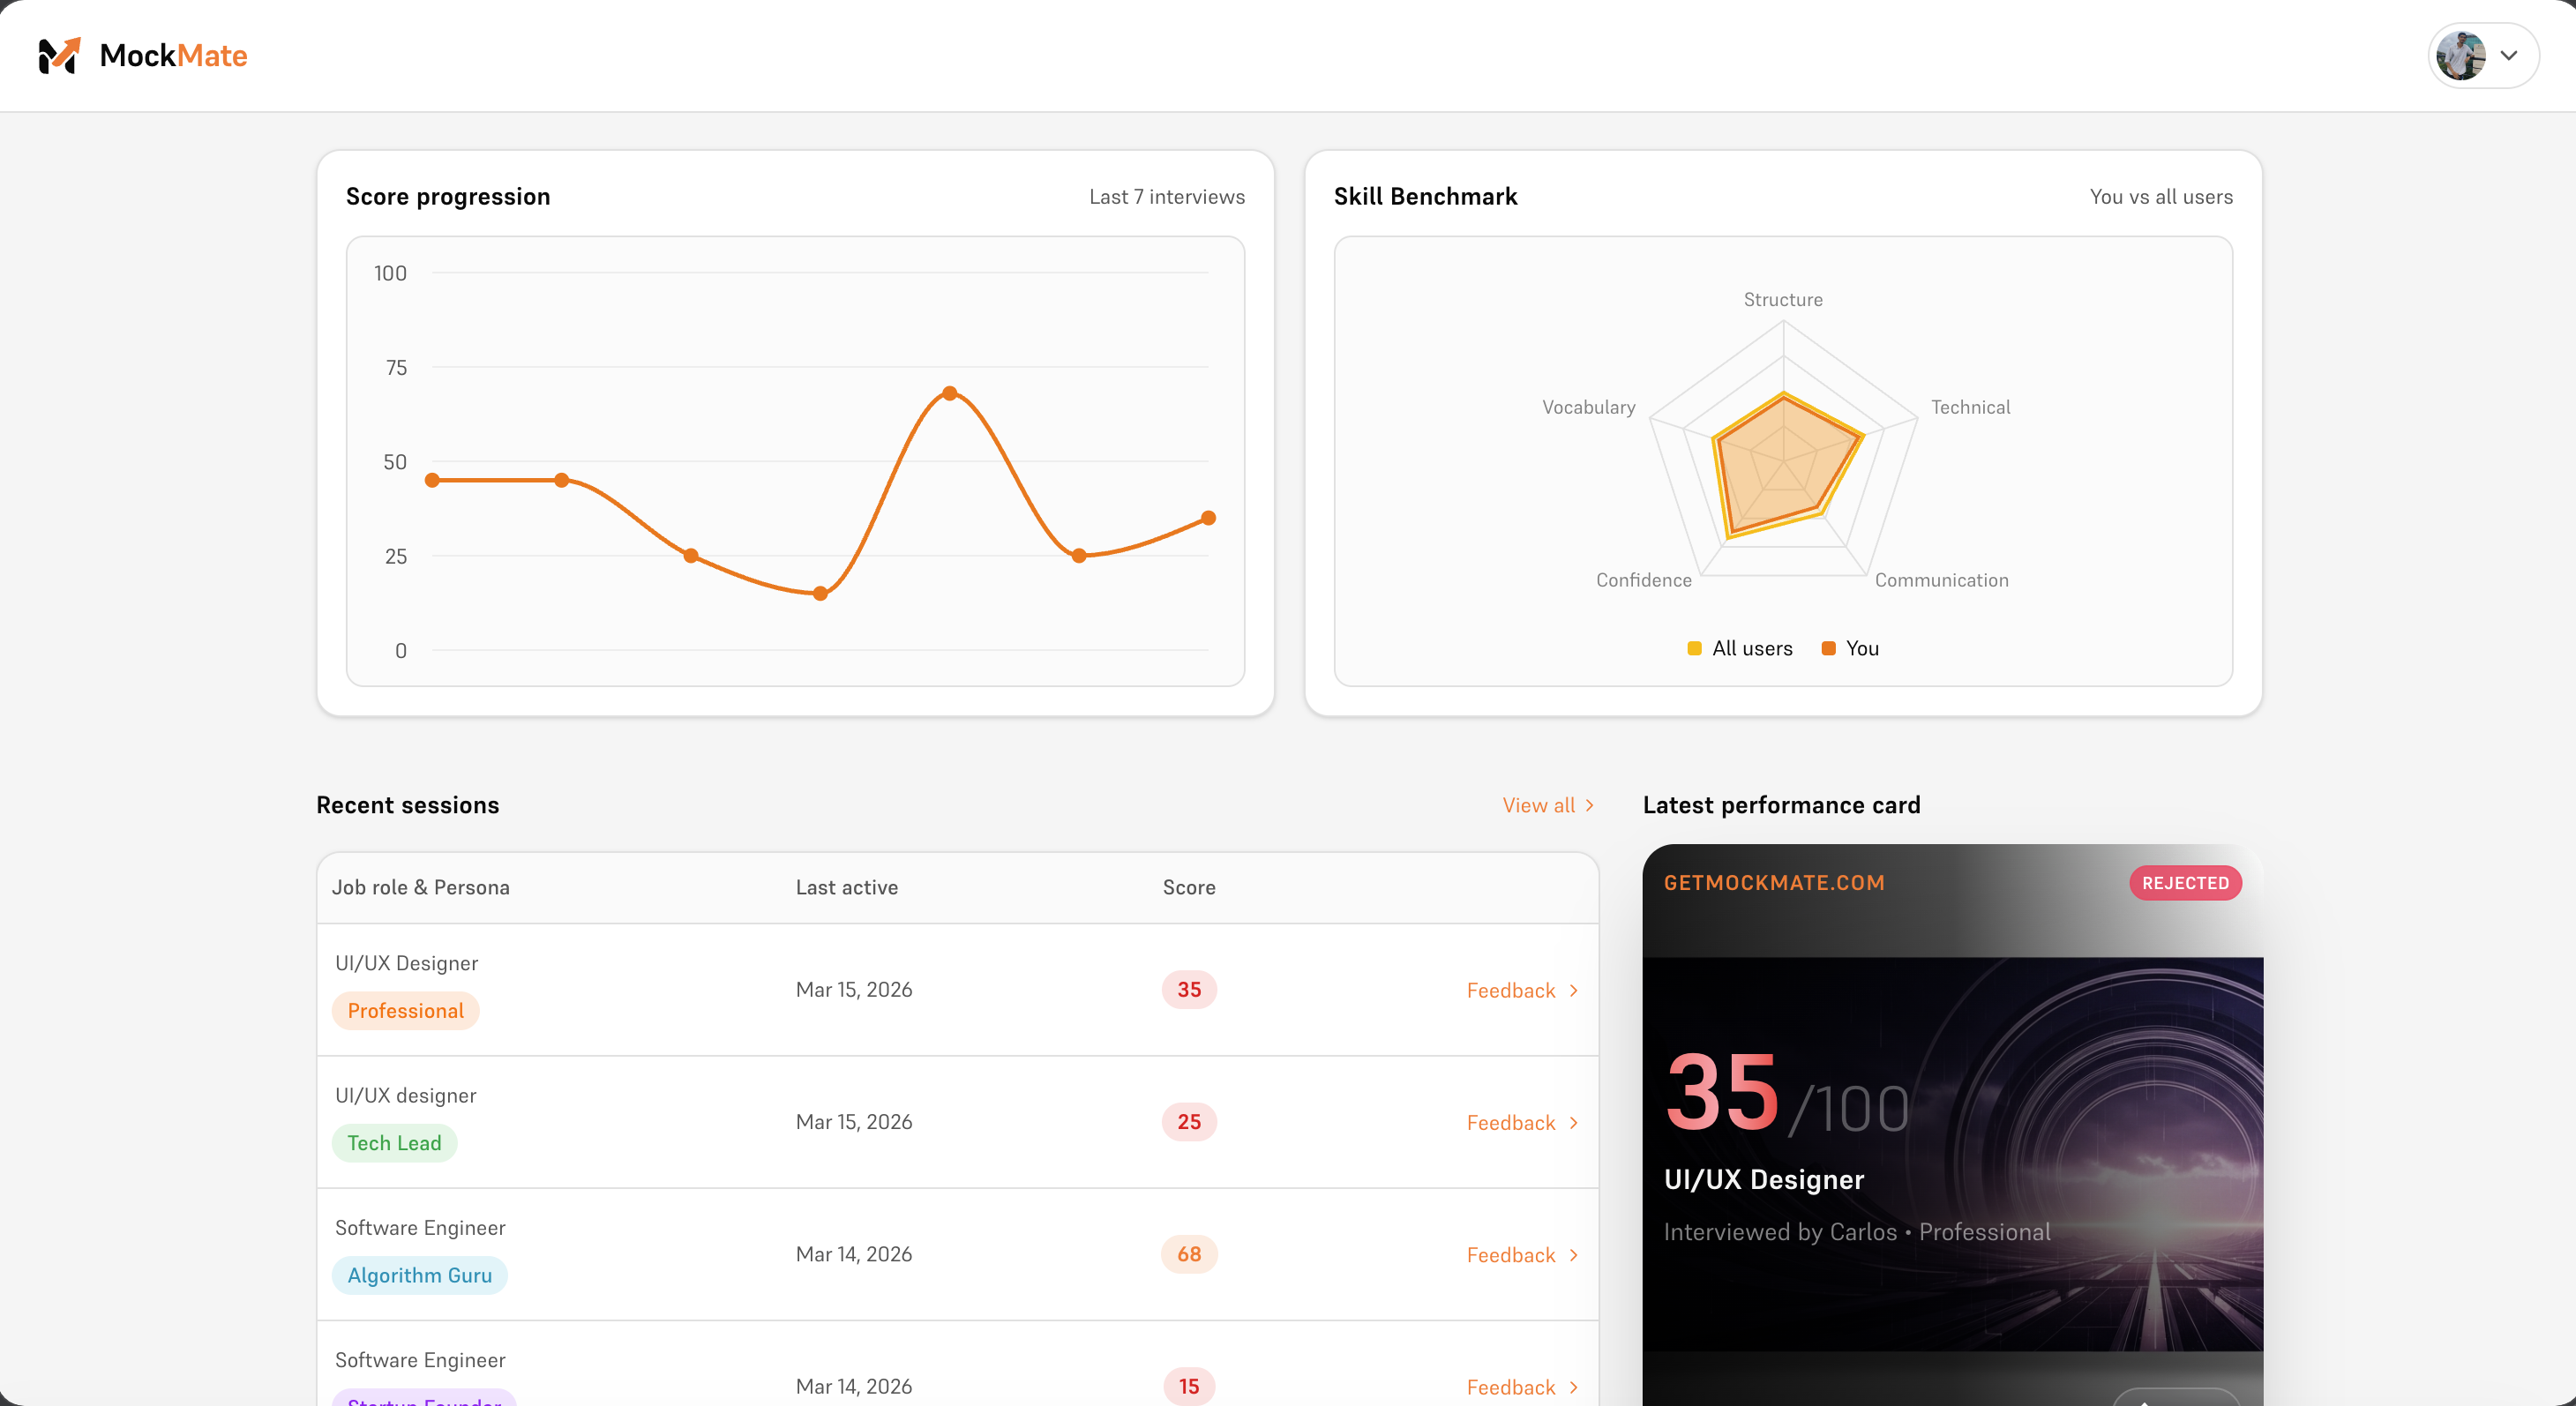2576x1406 pixels.
Task: Expand the profile dropdown chevron
Action: point(2509,56)
